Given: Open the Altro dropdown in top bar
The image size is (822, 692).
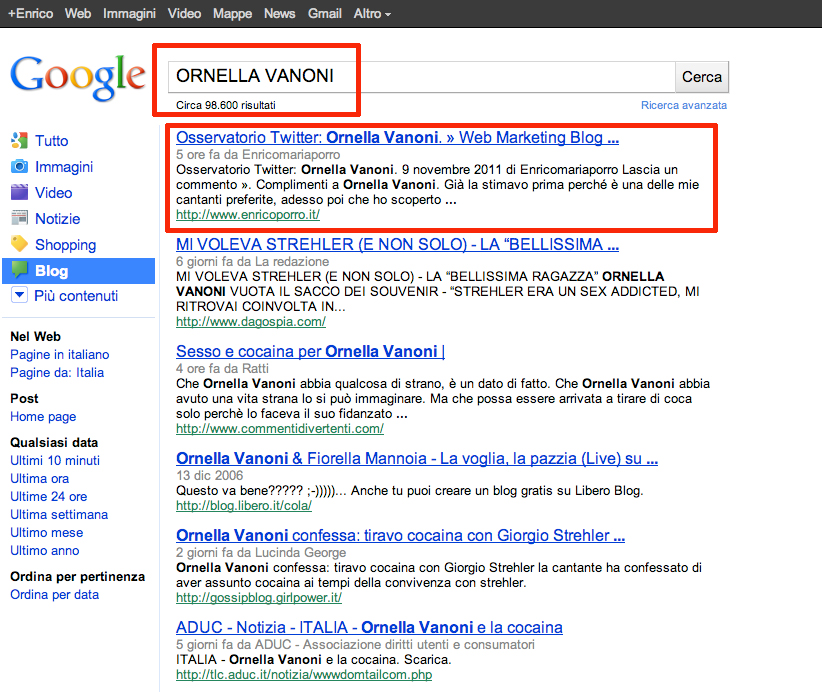Looking at the screenshot, I should coord(372,14).
